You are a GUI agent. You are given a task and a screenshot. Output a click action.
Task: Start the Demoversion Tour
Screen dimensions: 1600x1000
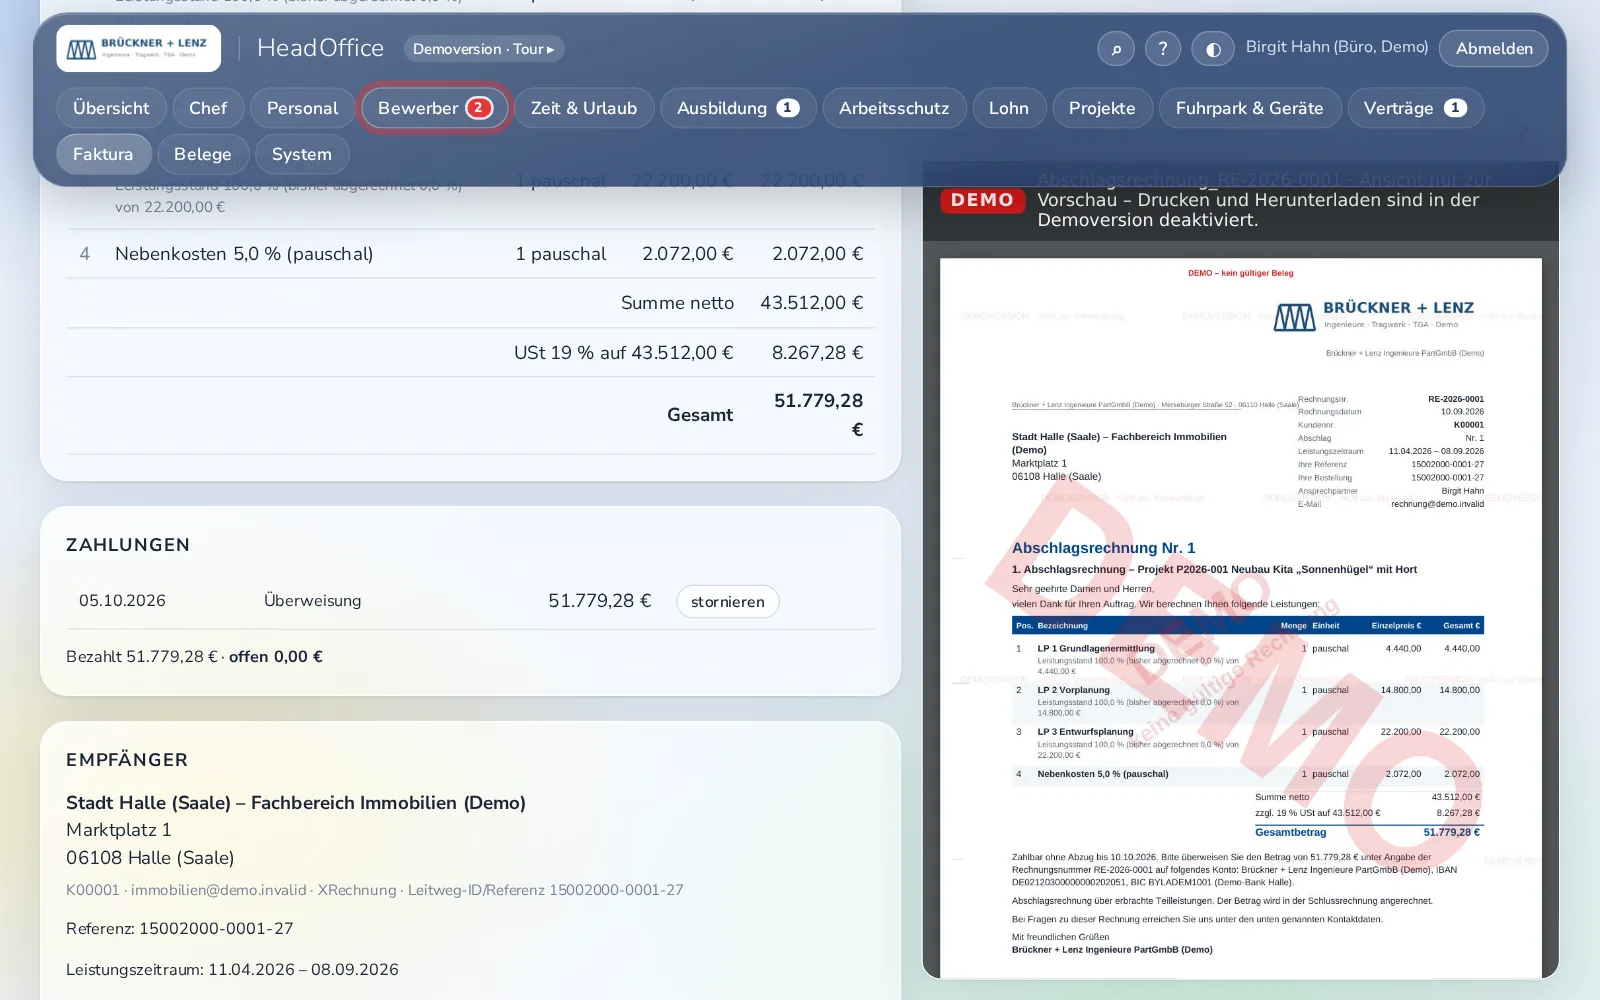click(484, 49)
